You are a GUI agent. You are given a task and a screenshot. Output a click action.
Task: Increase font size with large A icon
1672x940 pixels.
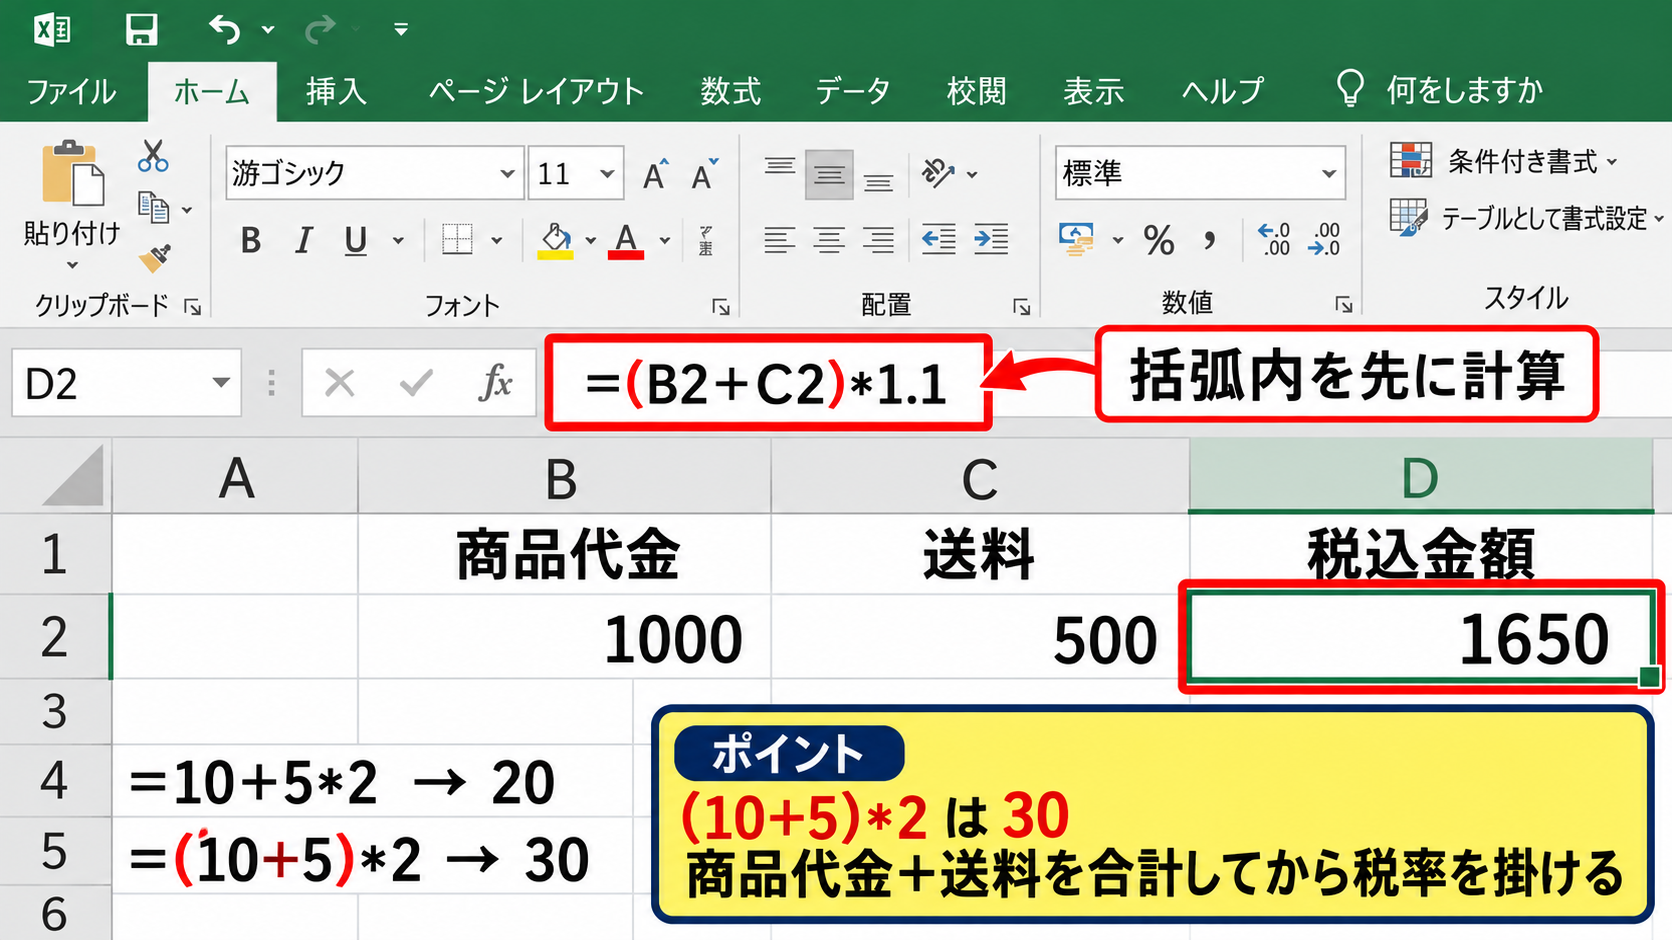click(656, 175)
